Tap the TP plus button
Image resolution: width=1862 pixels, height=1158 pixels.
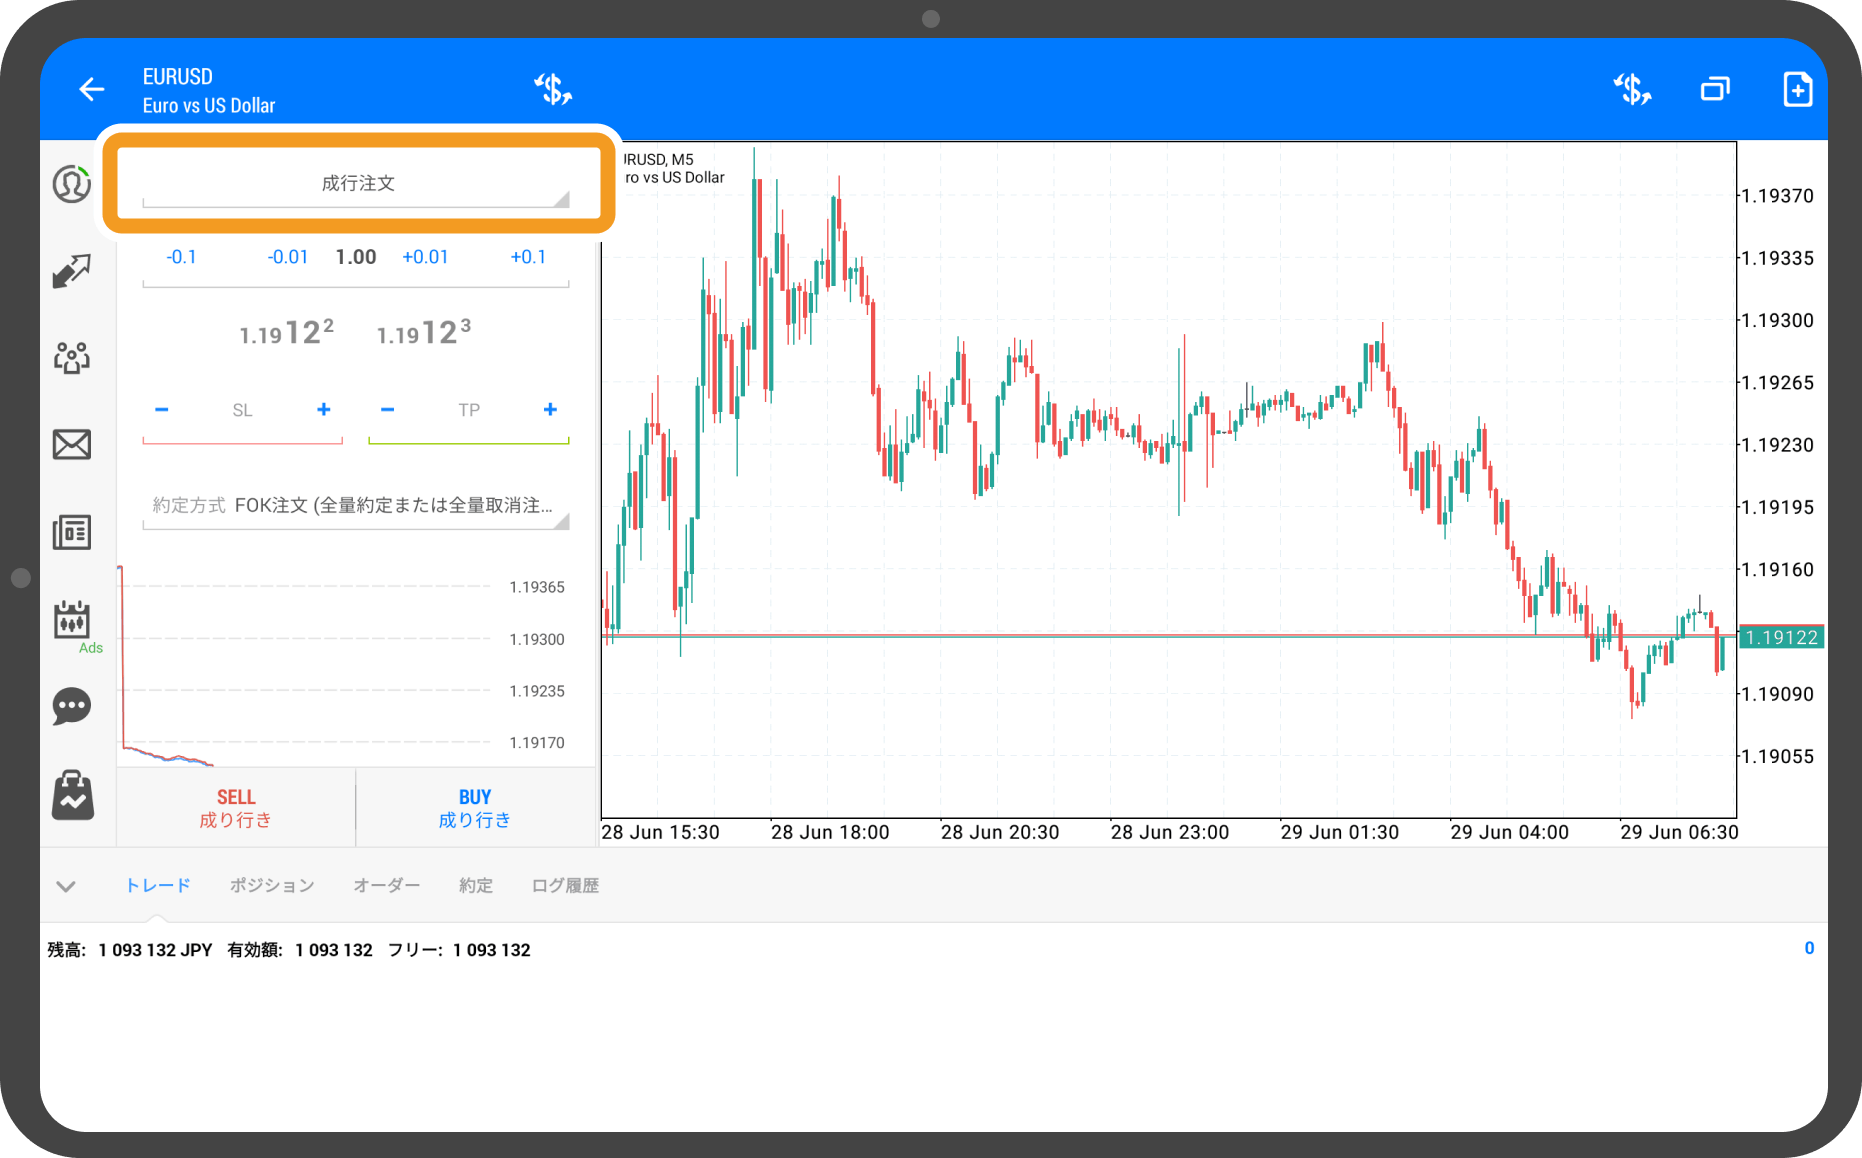coord(550,410)
